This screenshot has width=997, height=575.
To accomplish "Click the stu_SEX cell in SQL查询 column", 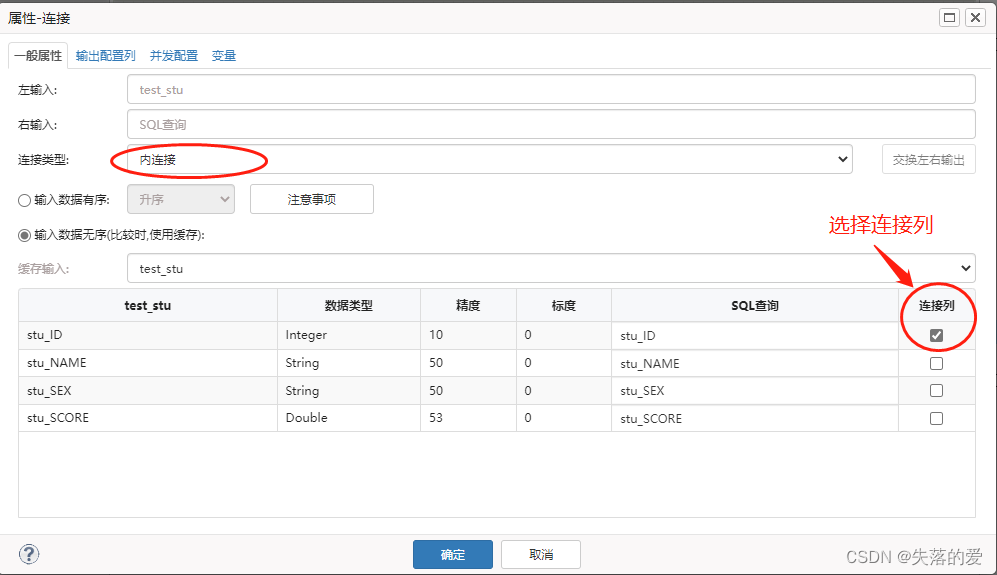I will pos(755,391).
